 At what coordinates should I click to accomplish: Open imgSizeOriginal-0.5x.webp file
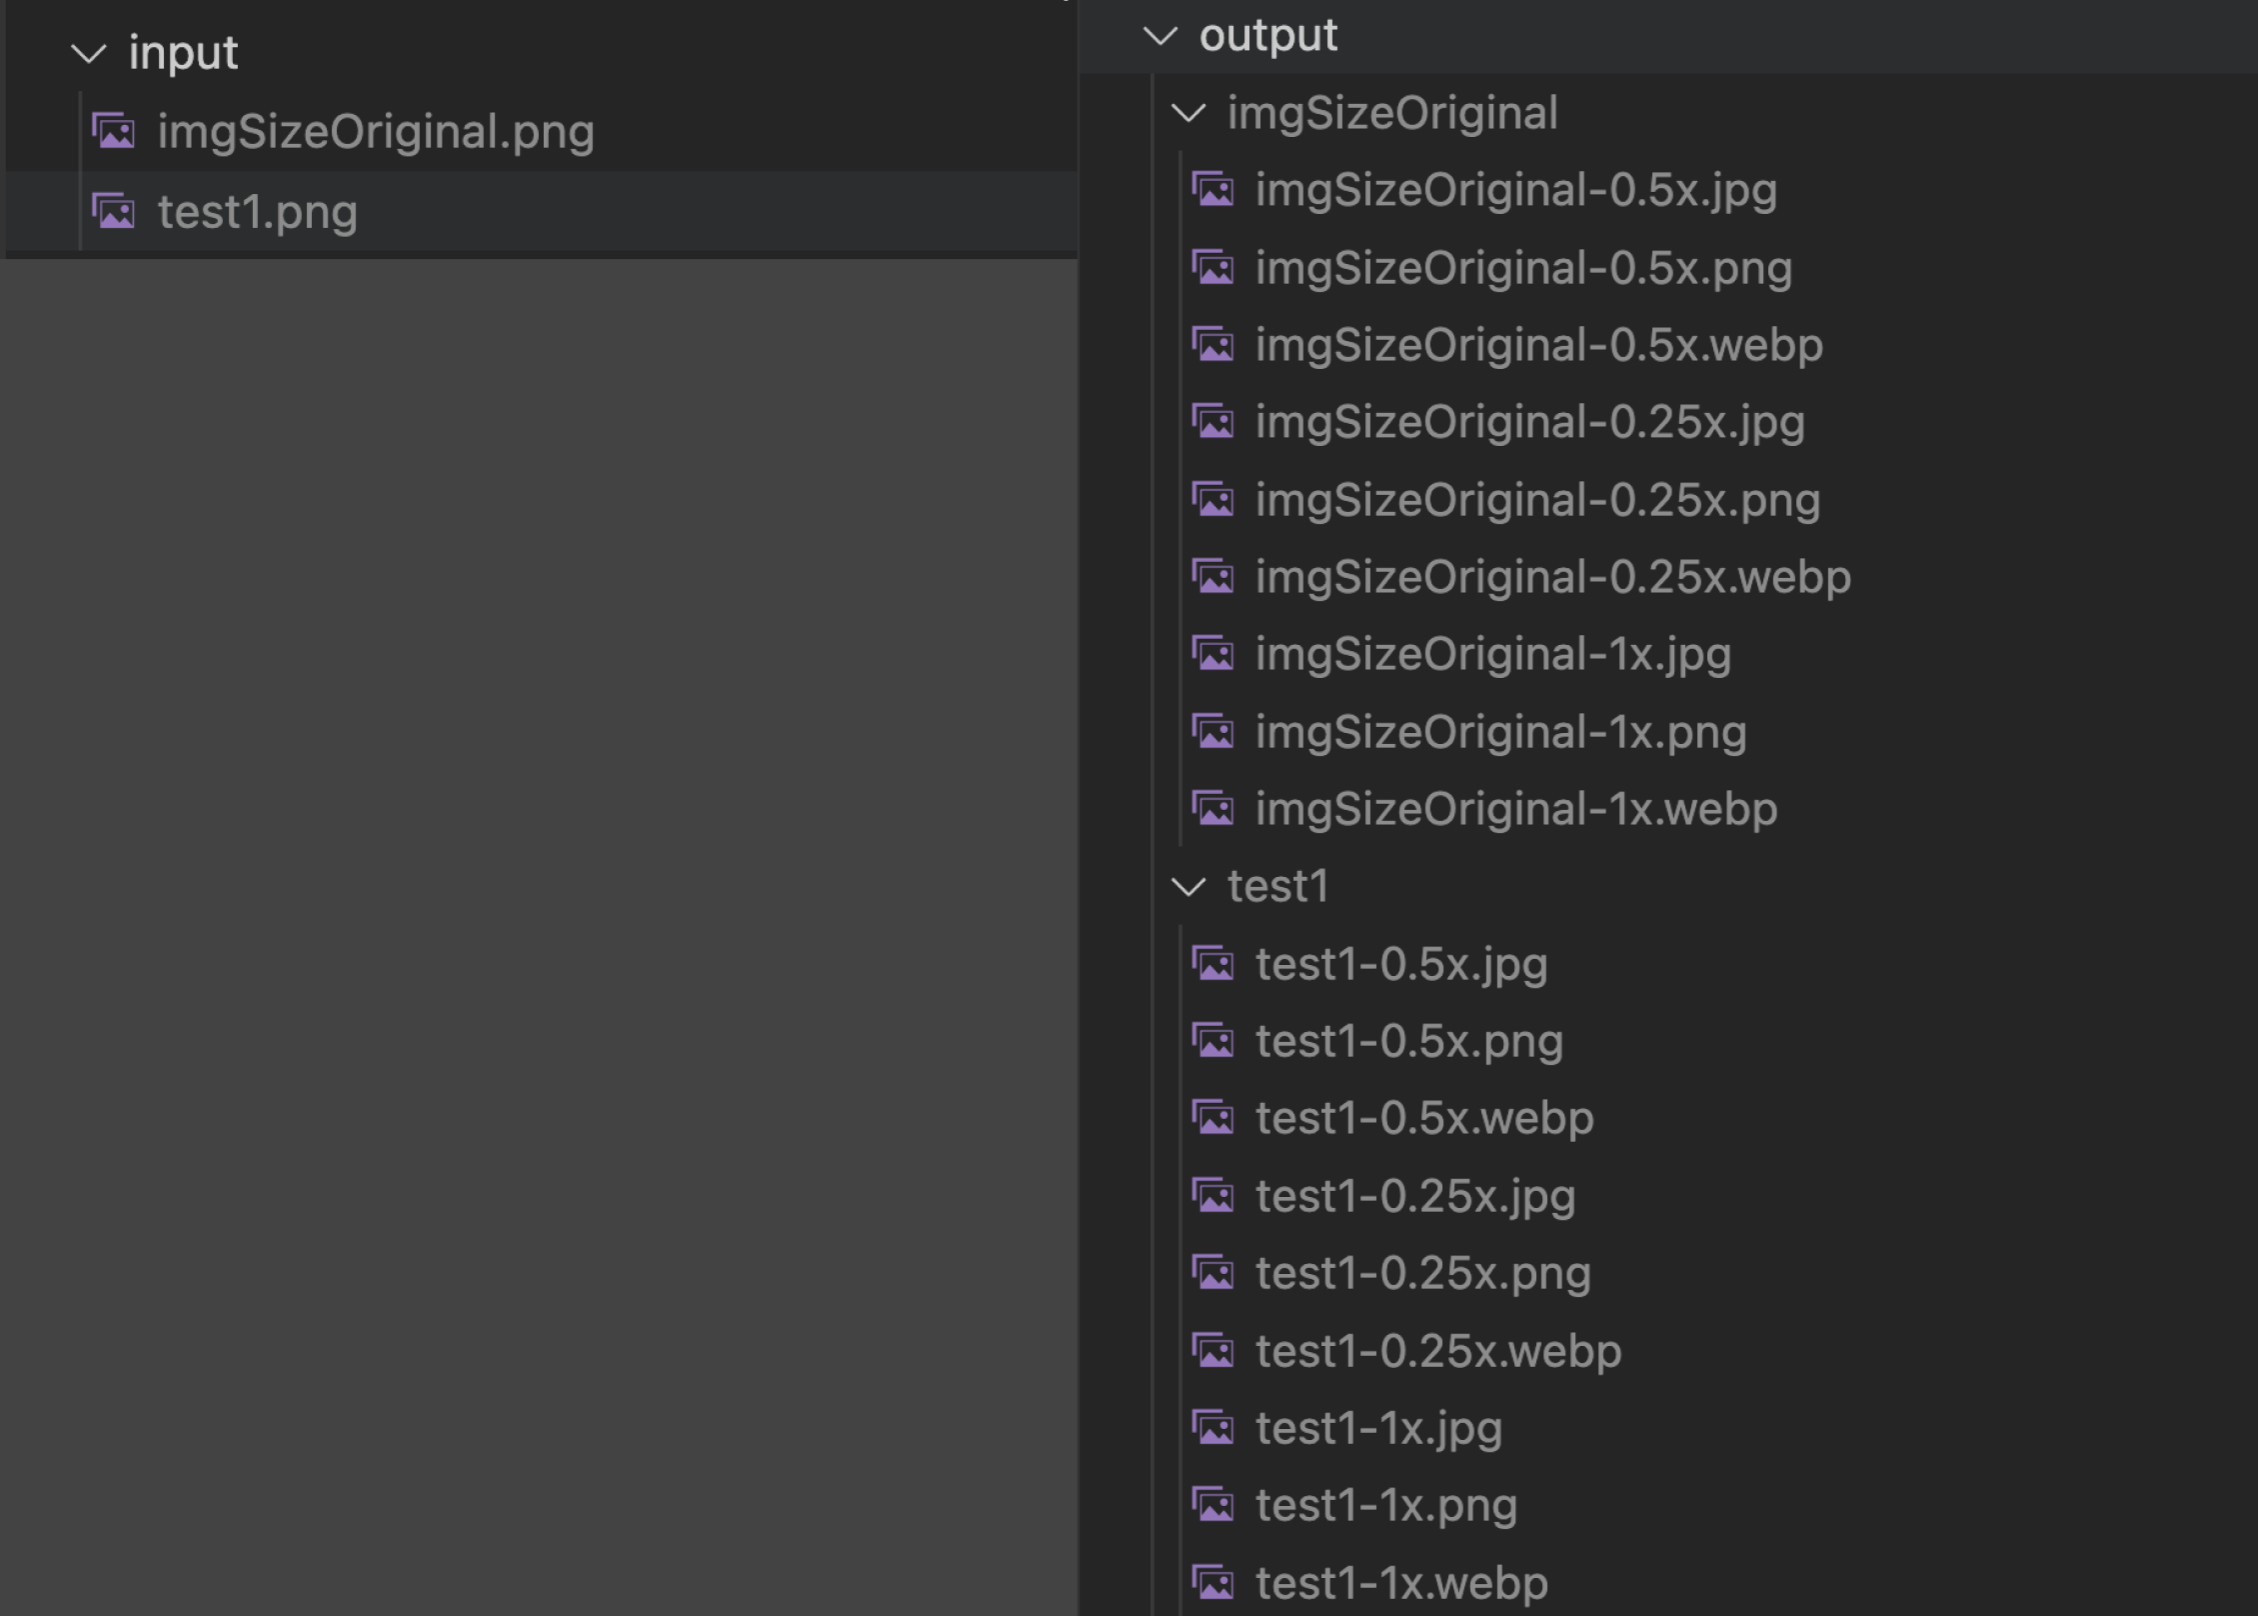pyautogui.click(x=1539, y=345)
